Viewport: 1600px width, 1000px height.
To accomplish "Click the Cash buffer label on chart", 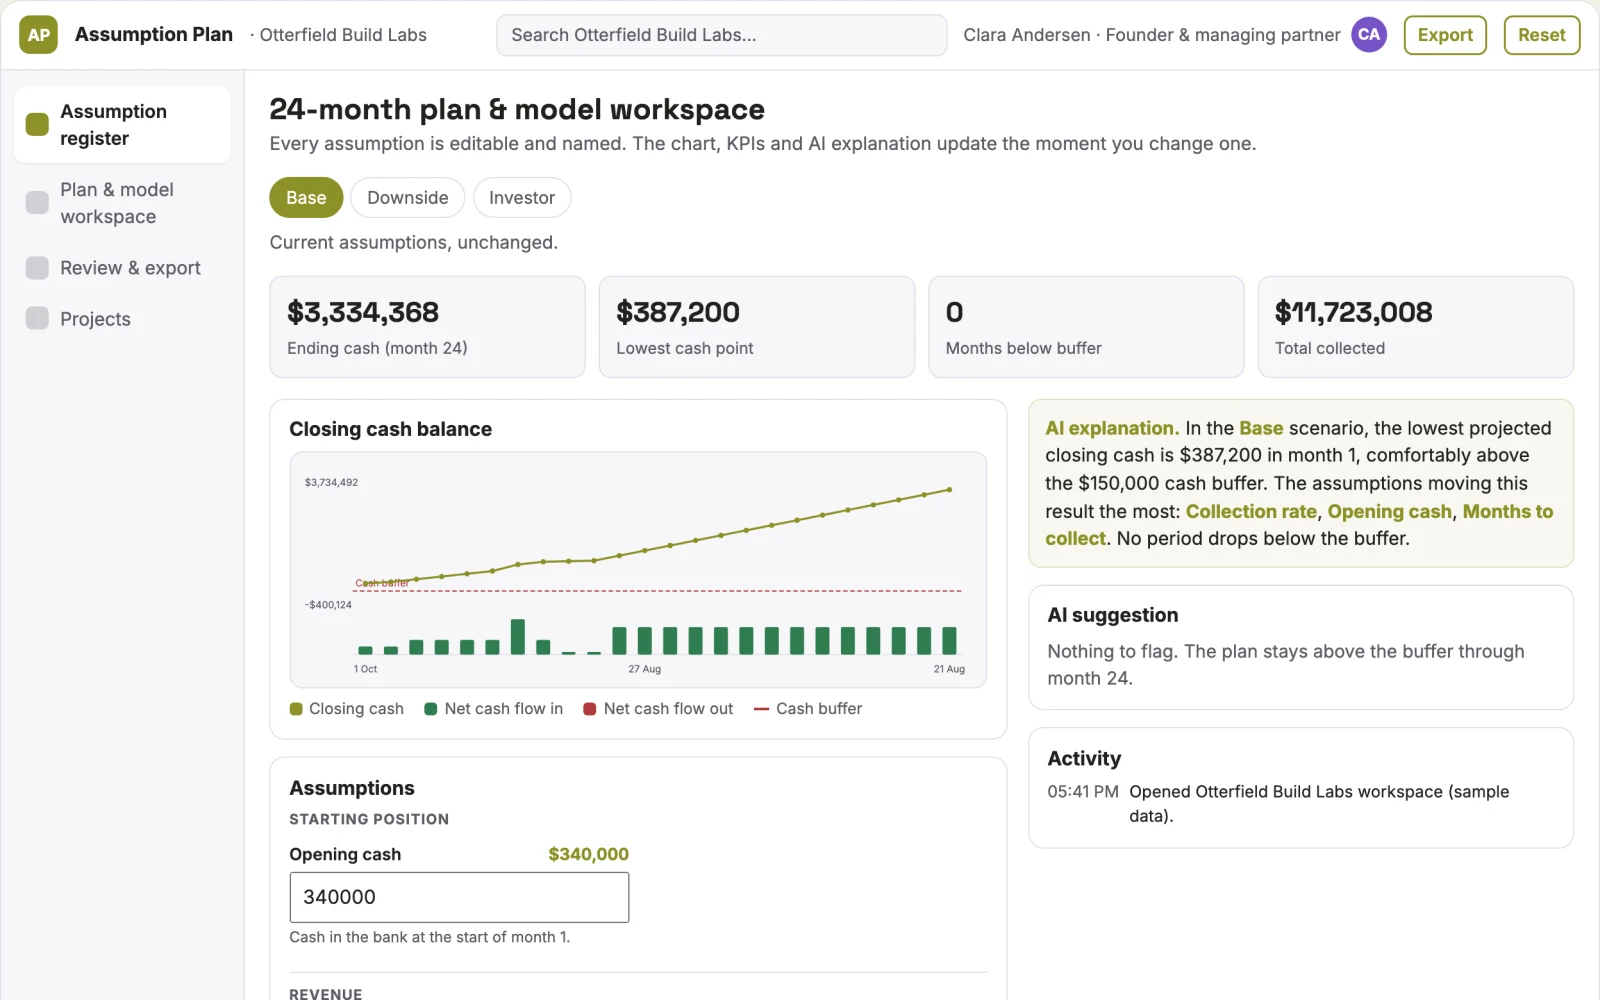I will [382, 583].
